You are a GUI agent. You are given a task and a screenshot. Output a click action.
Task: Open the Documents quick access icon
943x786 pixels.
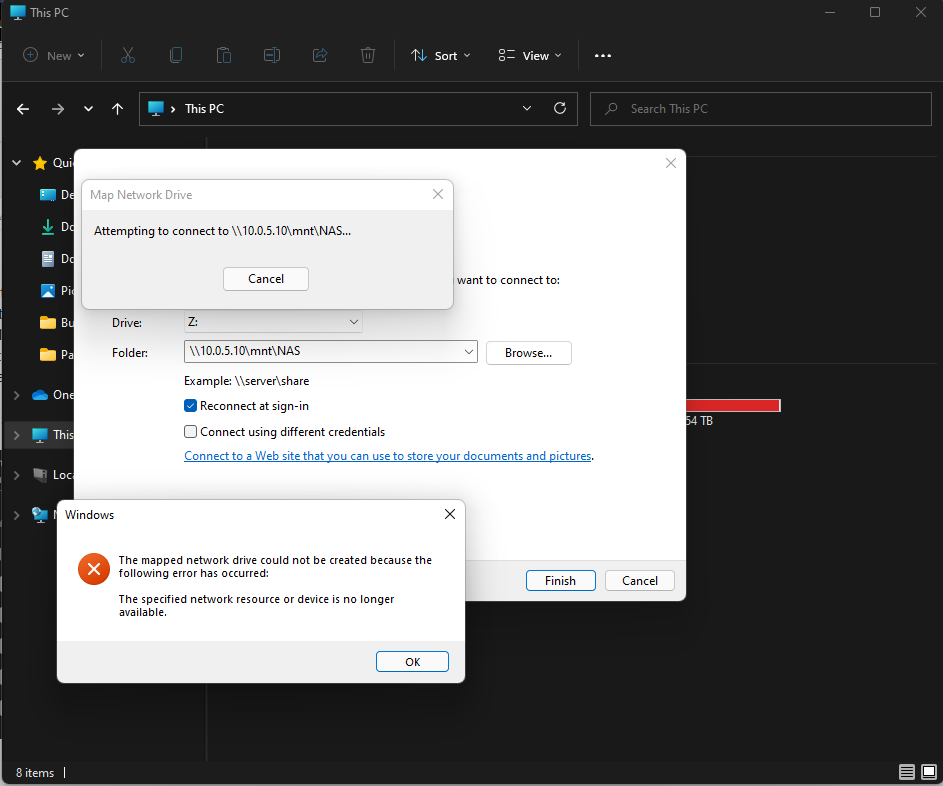click(x=48, y=259)
